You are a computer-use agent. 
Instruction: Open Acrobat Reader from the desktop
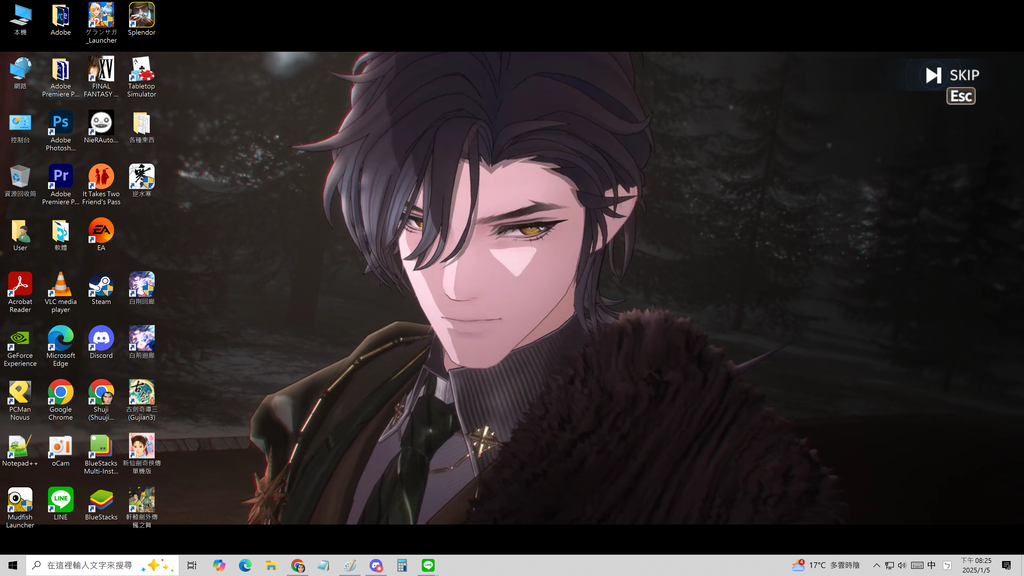20,293
